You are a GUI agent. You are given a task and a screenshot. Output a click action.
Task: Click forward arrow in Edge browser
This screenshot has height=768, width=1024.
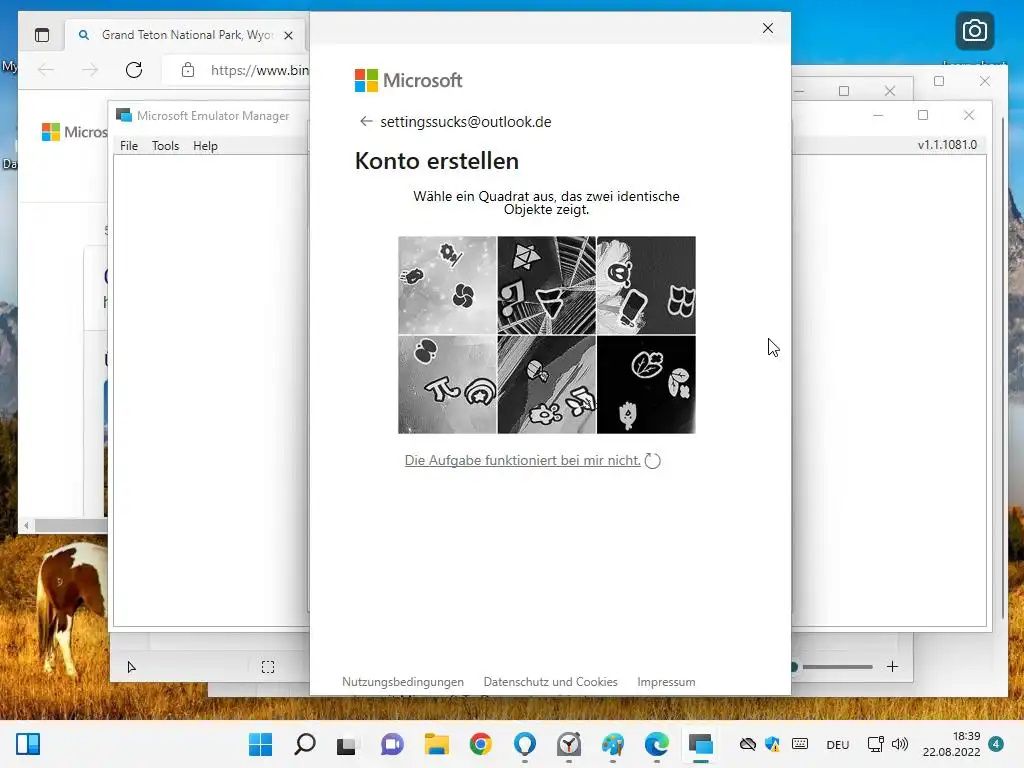tap(90, 70)
